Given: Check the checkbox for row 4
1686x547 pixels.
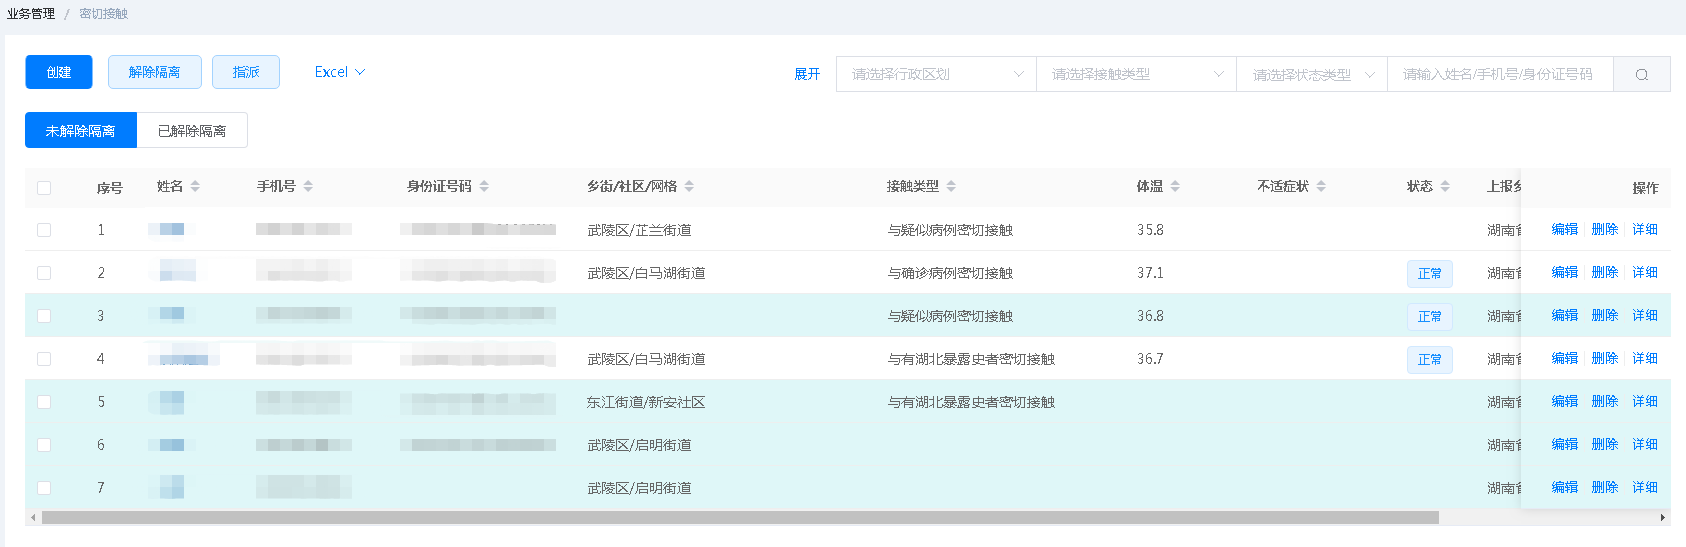Looking at the screenshot, I should (44, 359).
